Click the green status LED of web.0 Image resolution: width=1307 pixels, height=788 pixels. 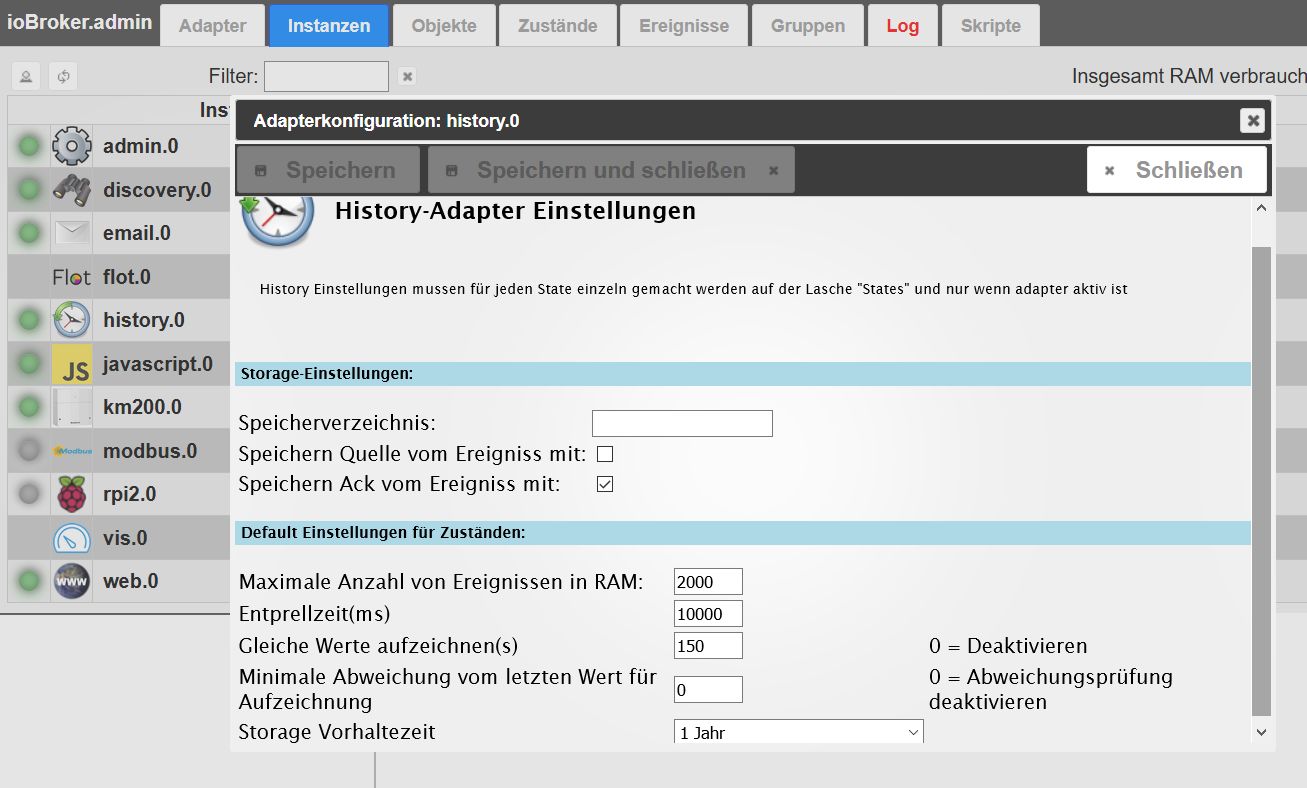coord(29,581)
